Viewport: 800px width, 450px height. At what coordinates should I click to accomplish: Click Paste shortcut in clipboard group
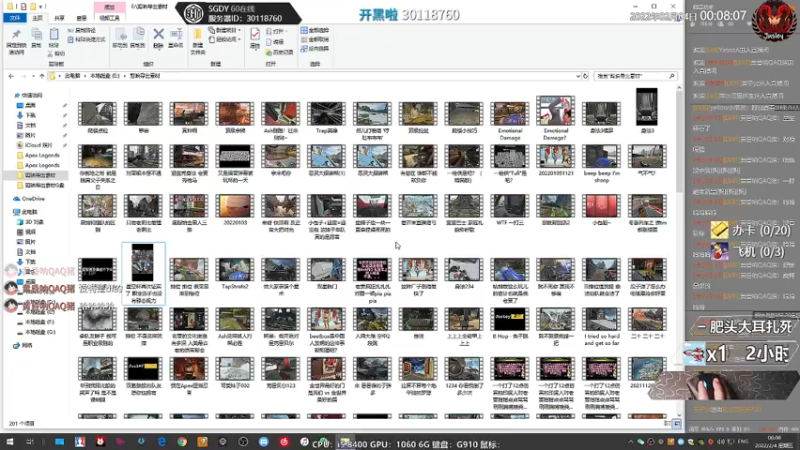click(87, 39)
